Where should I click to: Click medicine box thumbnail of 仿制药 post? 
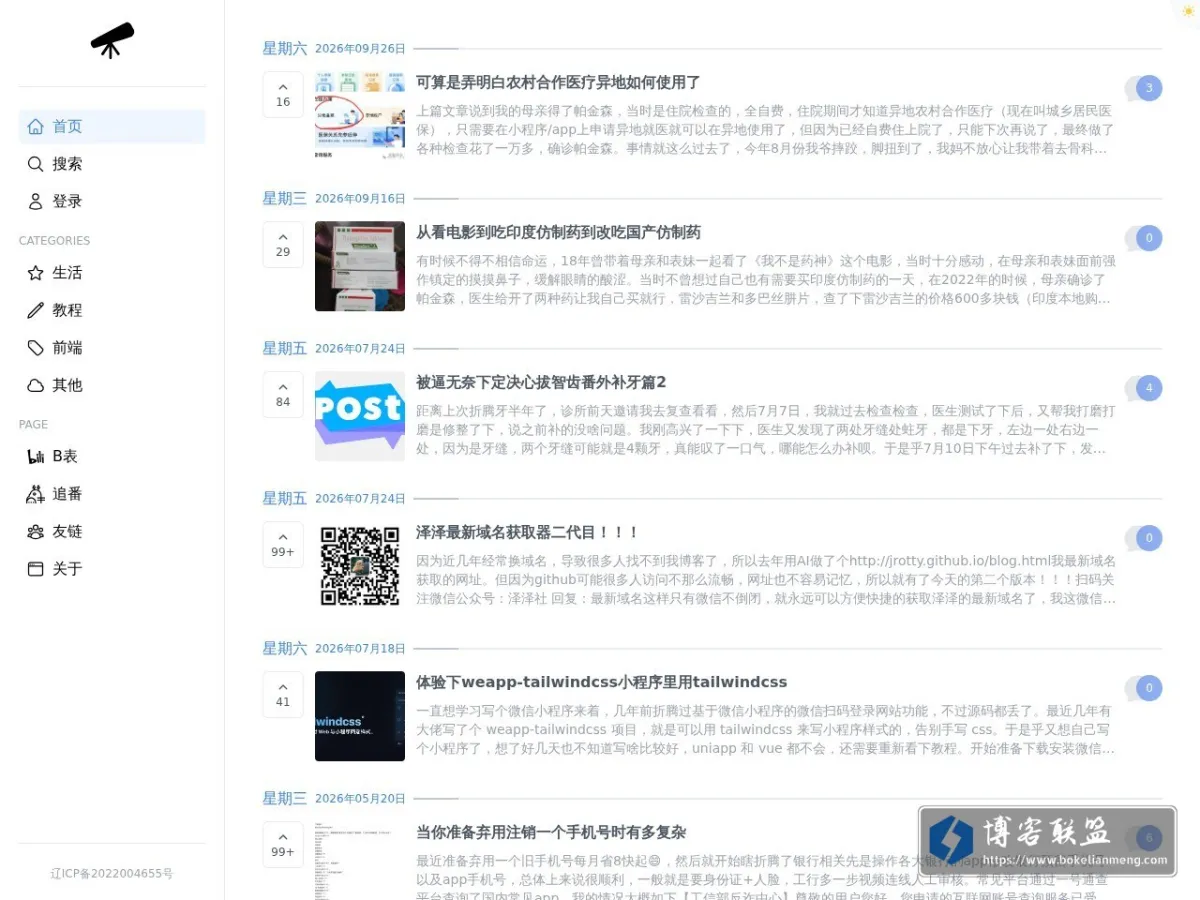coord(360,266)
